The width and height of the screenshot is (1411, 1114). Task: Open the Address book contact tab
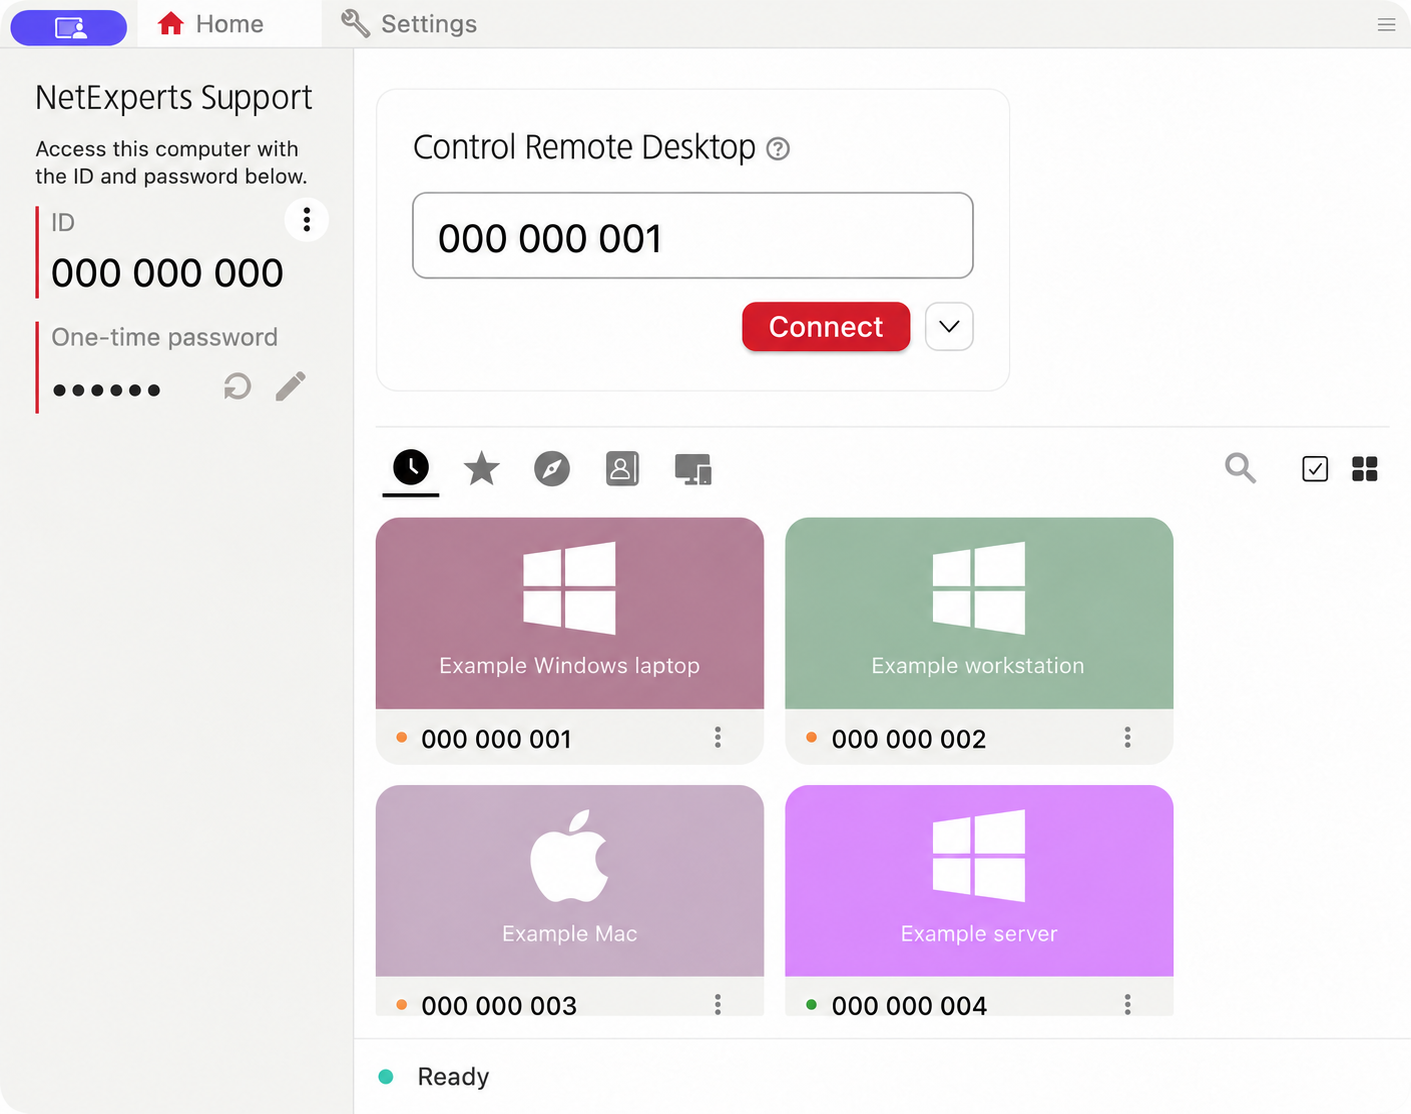[622, 468]
